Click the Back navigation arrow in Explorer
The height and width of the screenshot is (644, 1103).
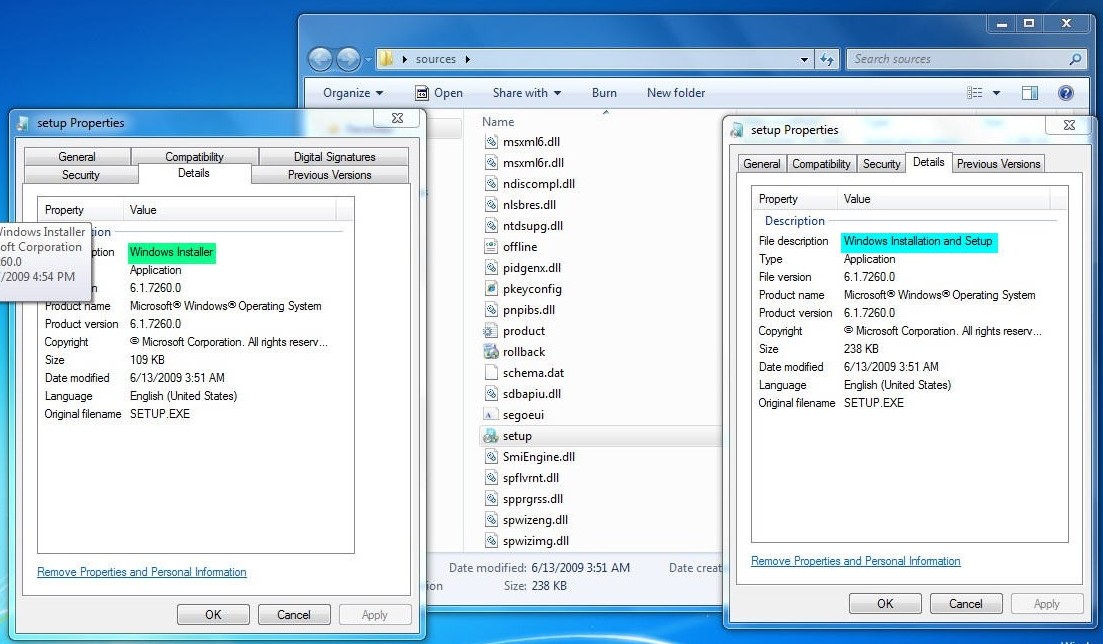pyautogui.click(x=321, y=60)
